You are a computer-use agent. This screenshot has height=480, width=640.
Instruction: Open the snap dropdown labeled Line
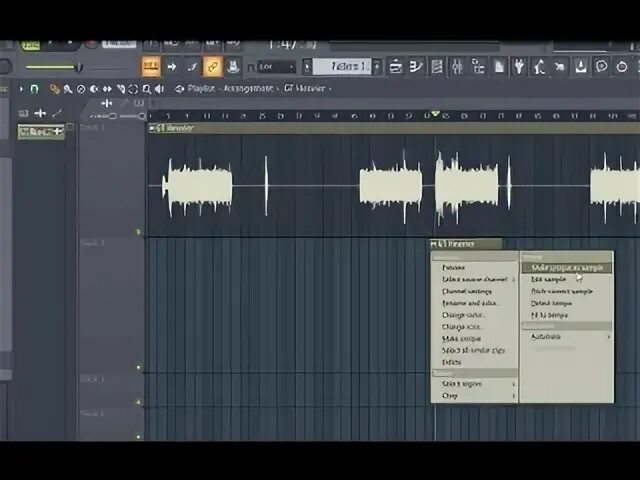click(276, 67)
